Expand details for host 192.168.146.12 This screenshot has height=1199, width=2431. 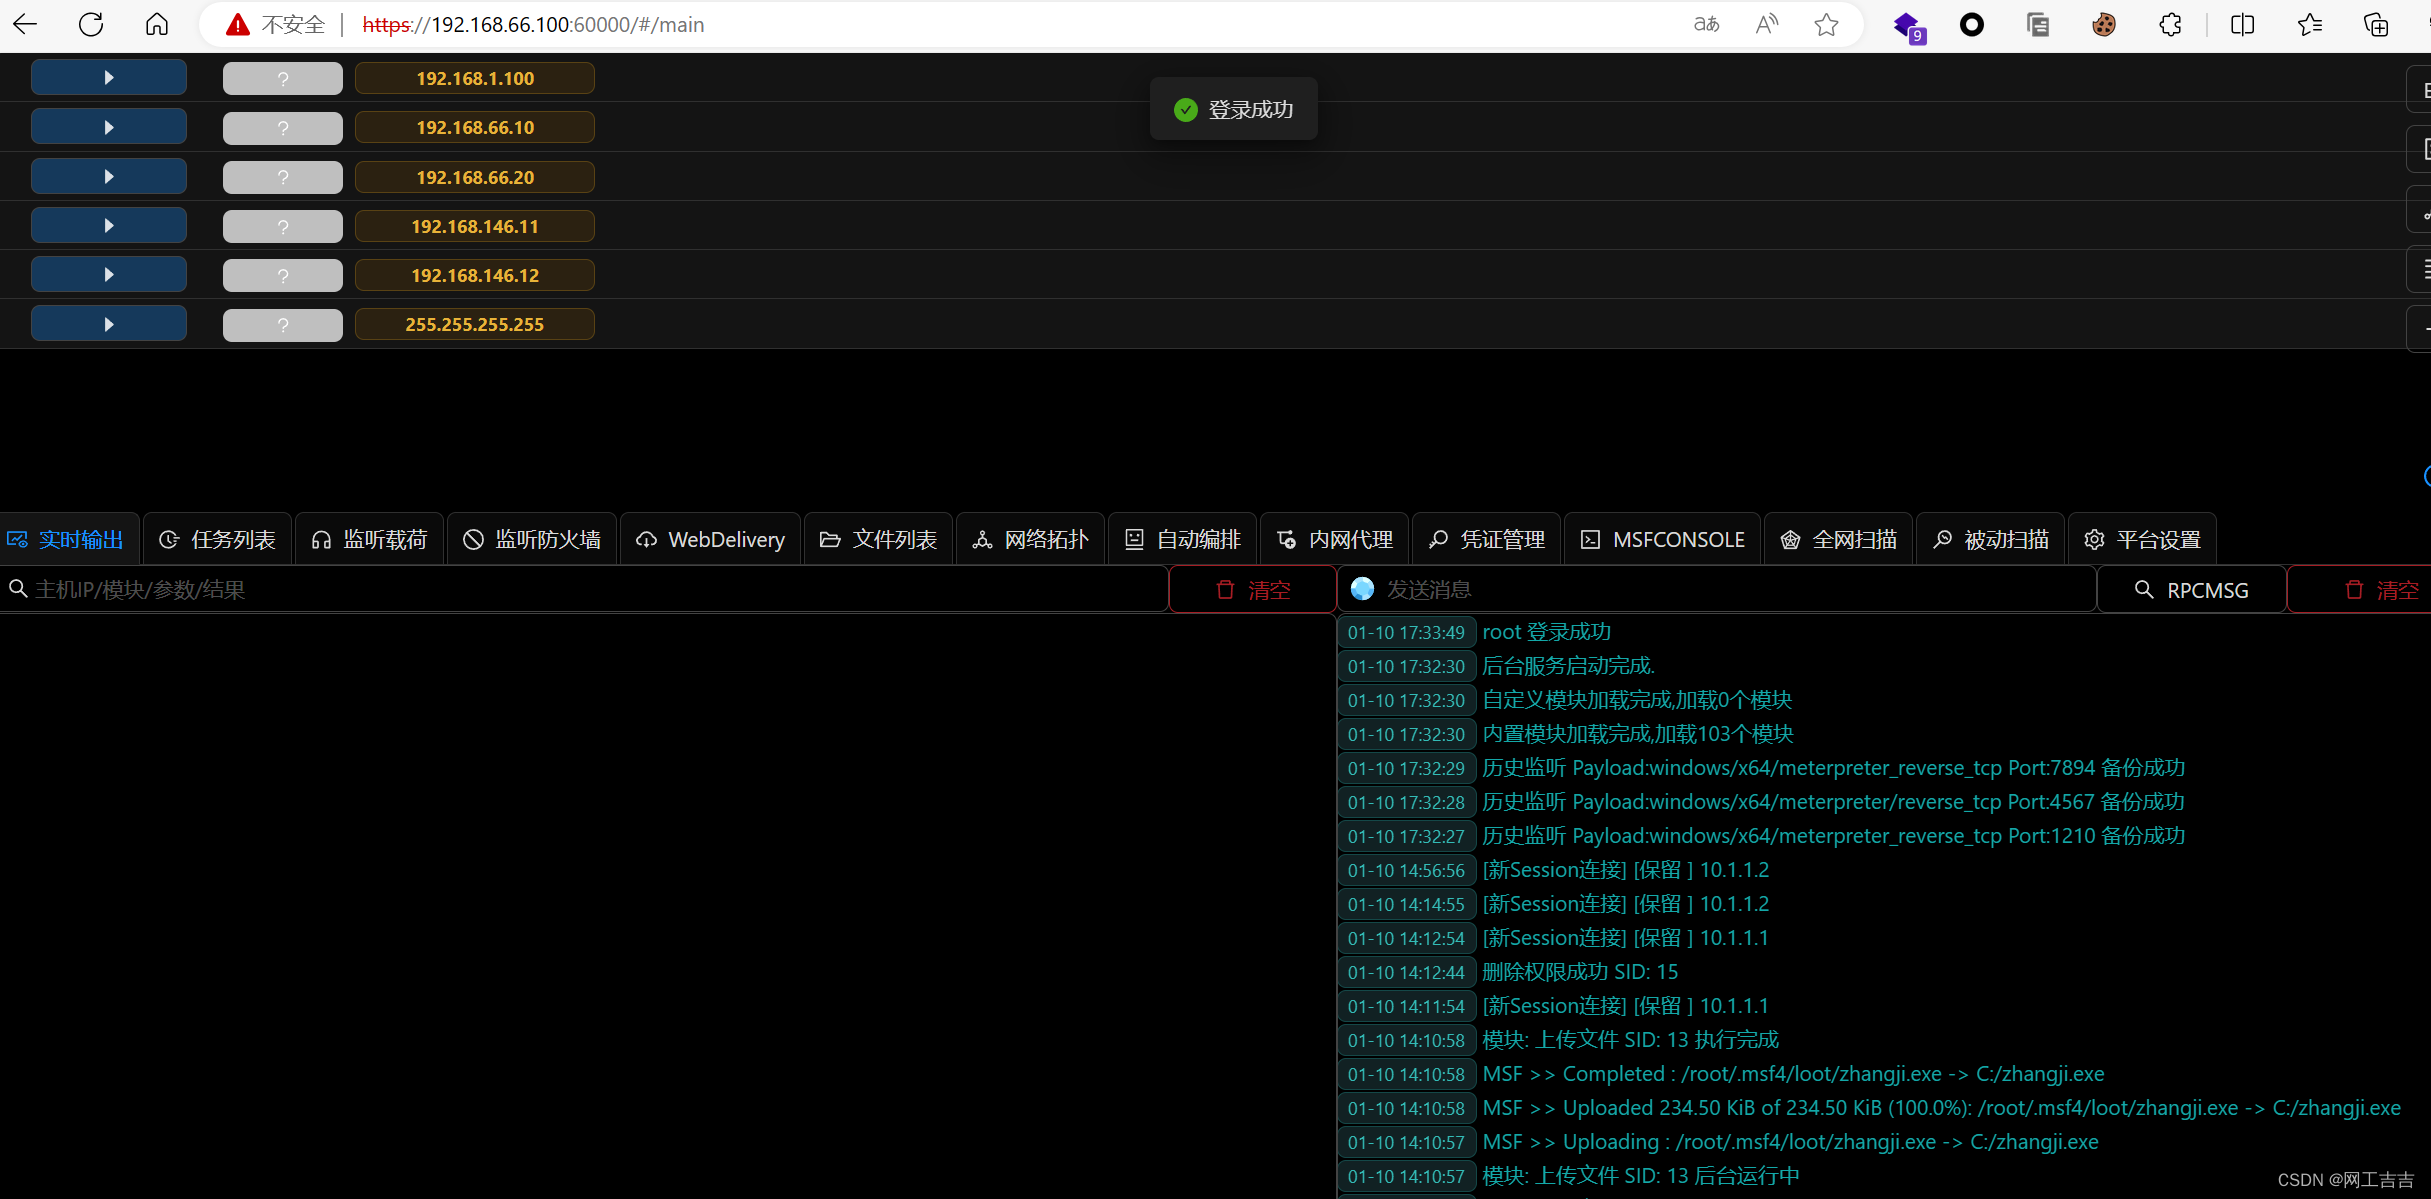(108, 274)
